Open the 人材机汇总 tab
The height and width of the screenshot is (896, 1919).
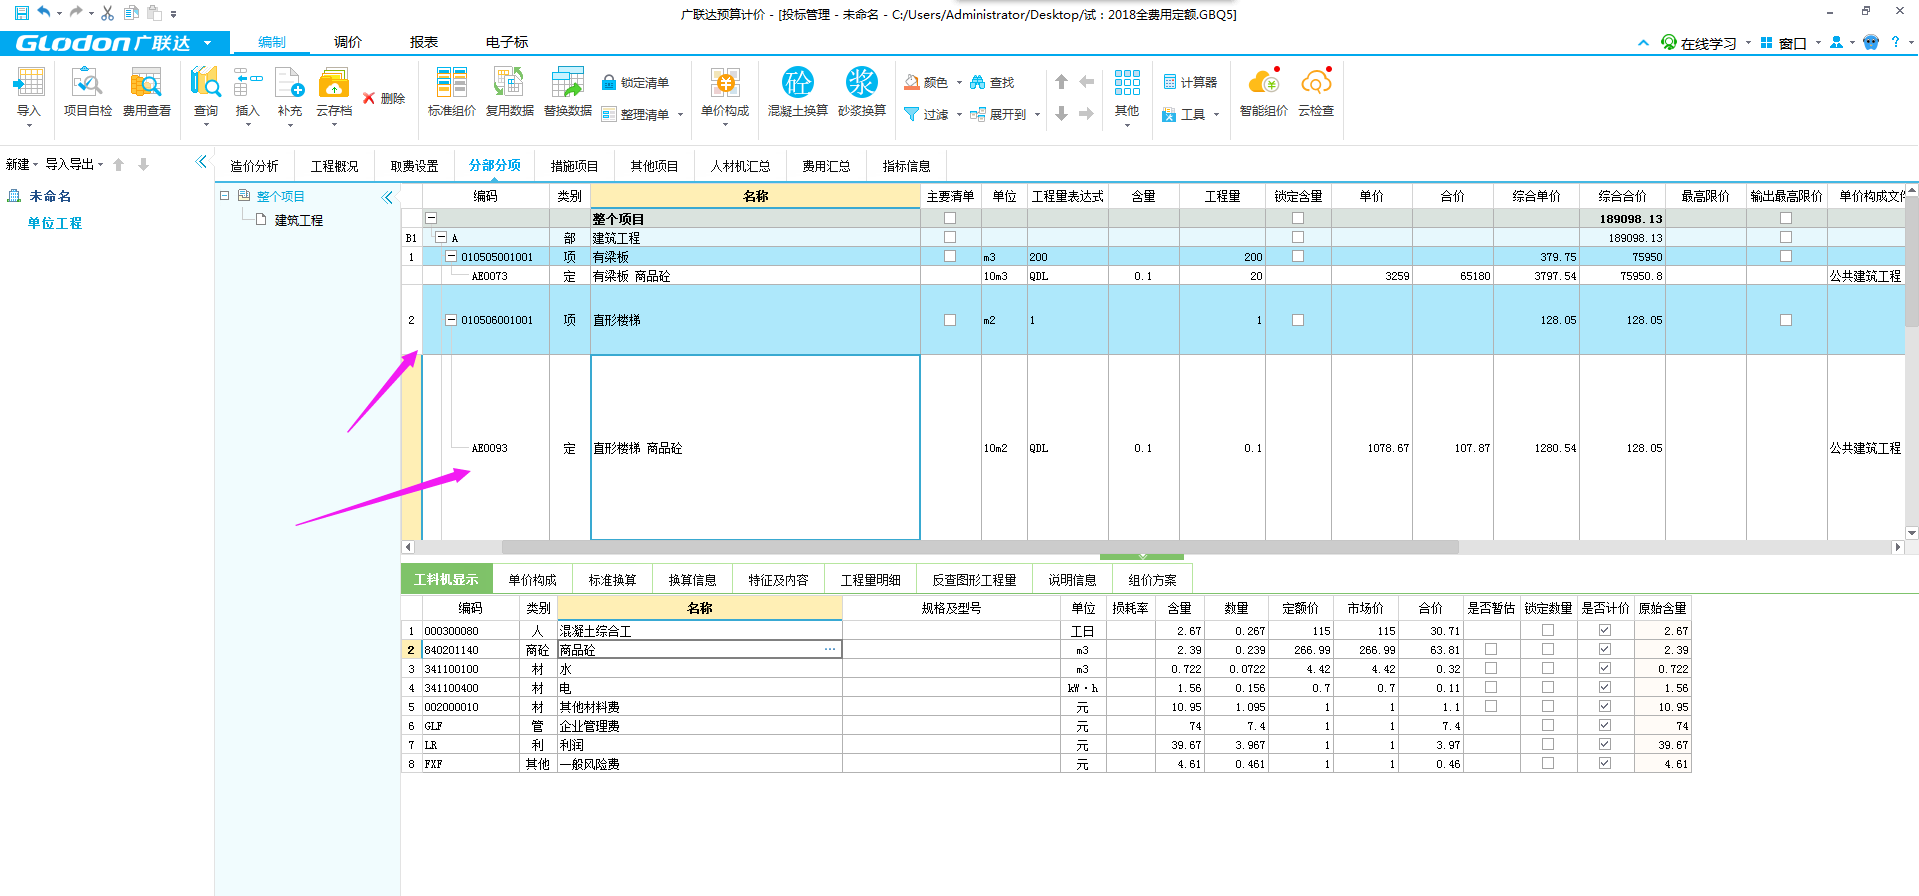coord(740,166)
